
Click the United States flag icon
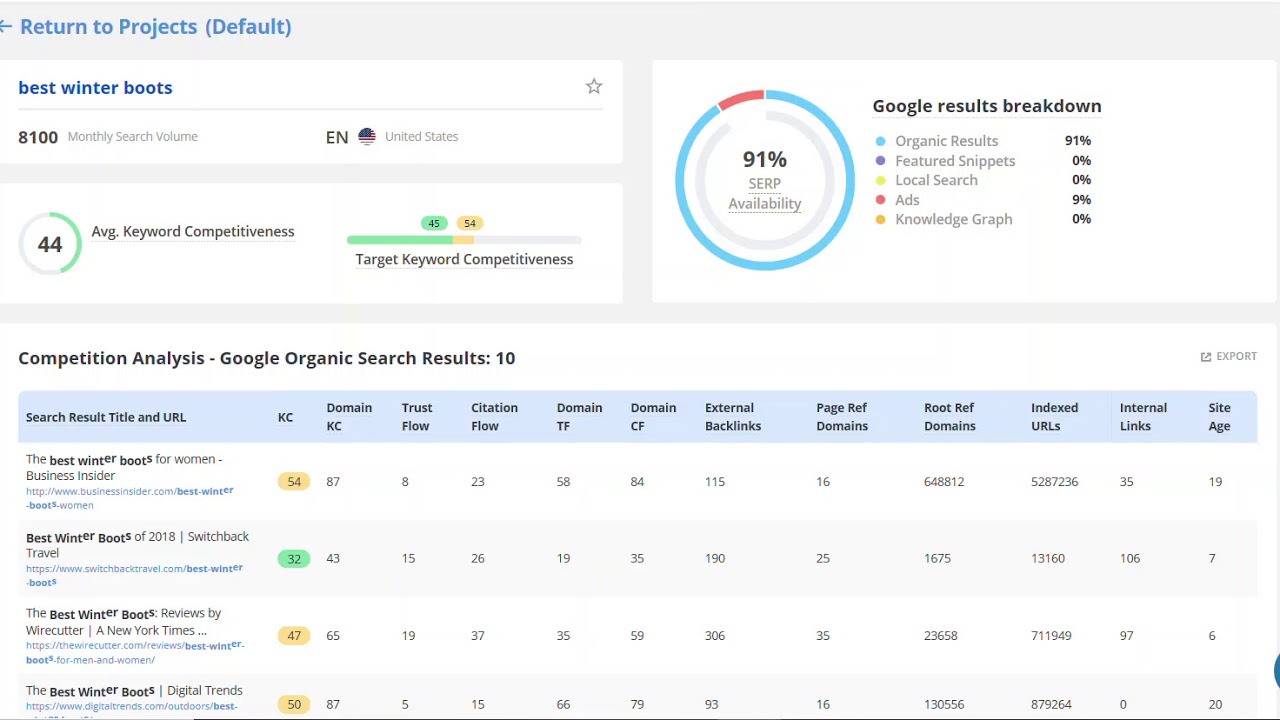[367, 136]
